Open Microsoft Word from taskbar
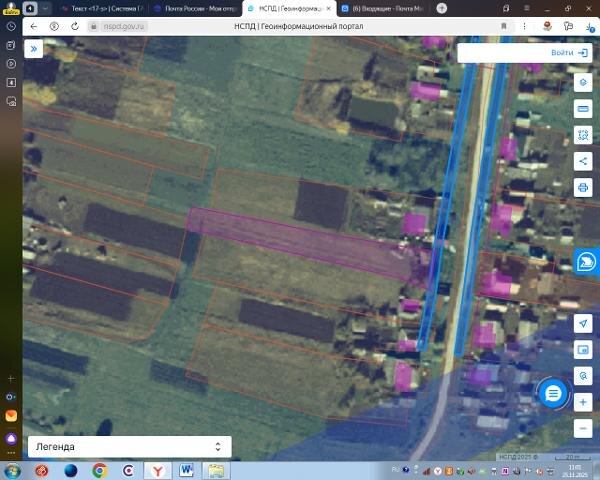 click(187, 470)
